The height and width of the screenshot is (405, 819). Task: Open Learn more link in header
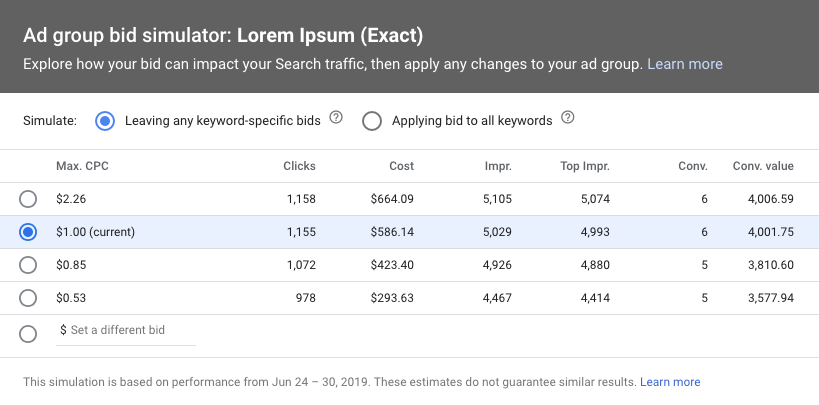pos(685,64)
